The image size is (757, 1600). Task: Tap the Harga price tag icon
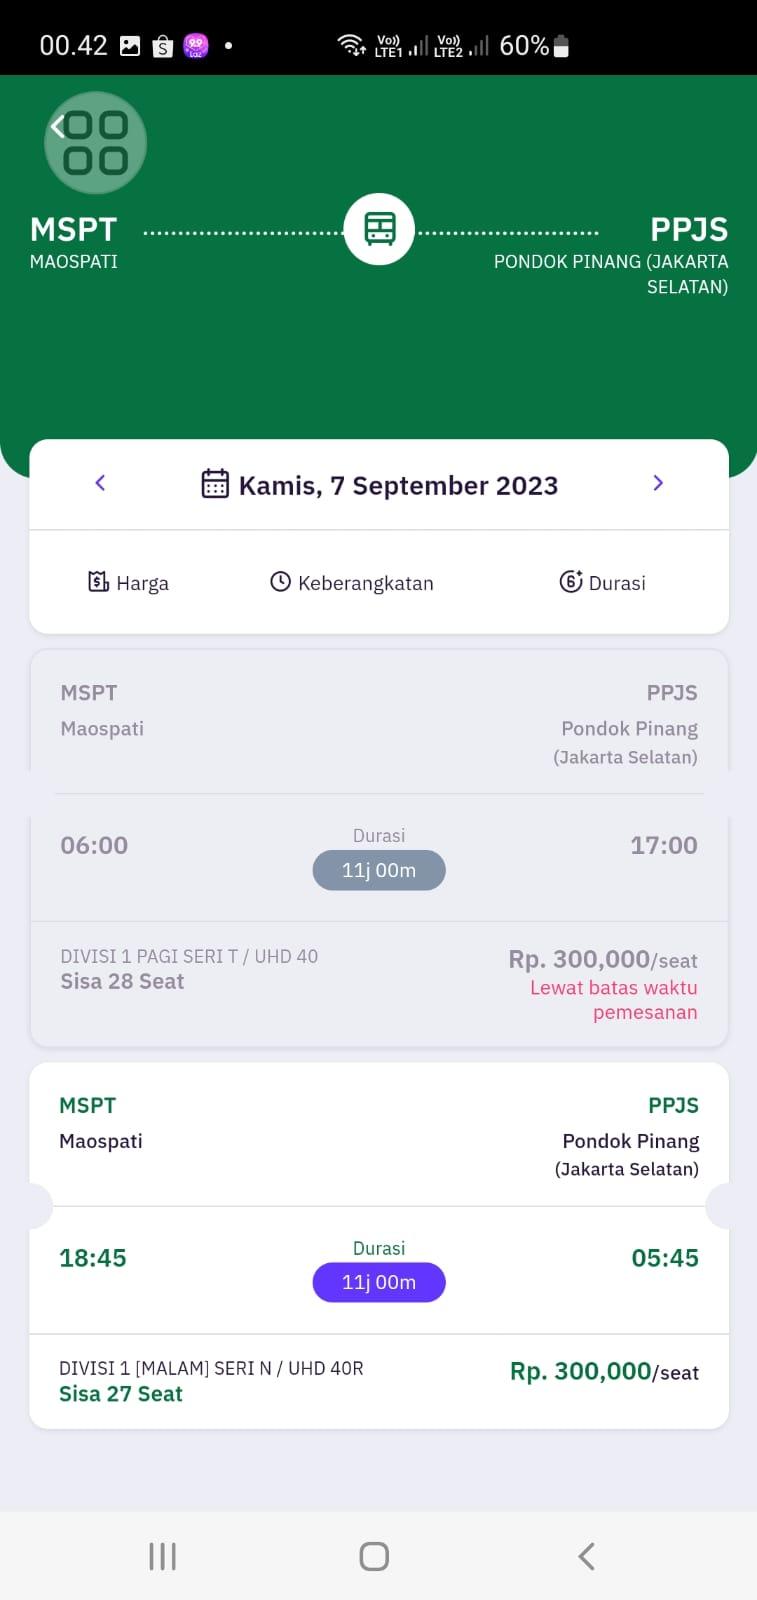point(98,581)
